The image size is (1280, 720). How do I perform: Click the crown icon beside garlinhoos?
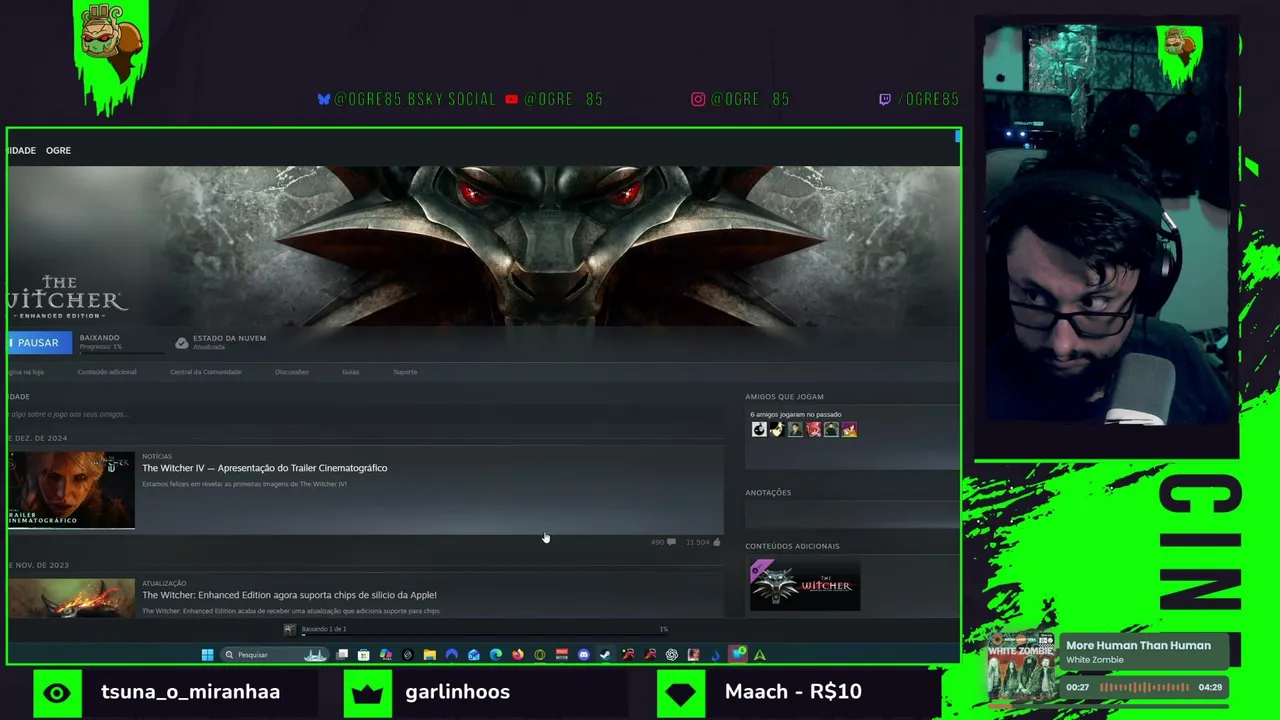[368, 693]
